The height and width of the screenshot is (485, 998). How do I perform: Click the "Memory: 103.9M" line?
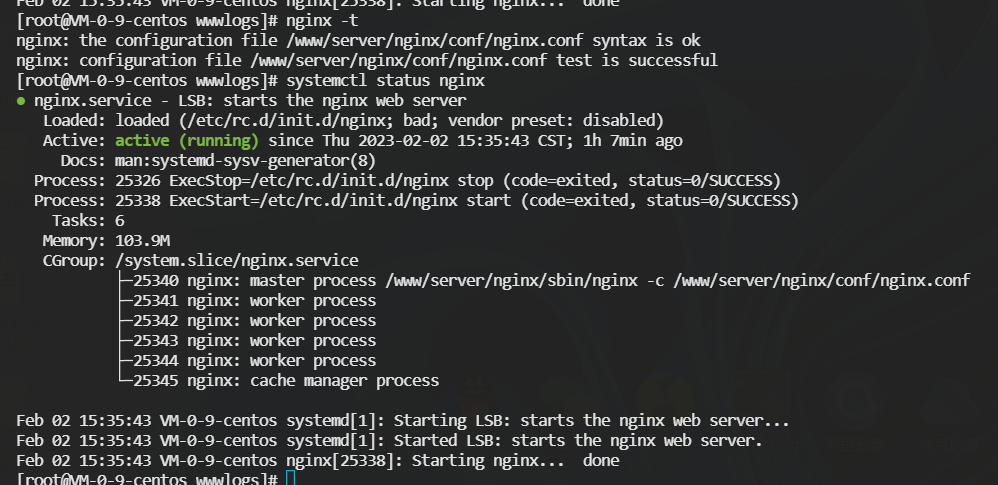[x=106, y=241]
